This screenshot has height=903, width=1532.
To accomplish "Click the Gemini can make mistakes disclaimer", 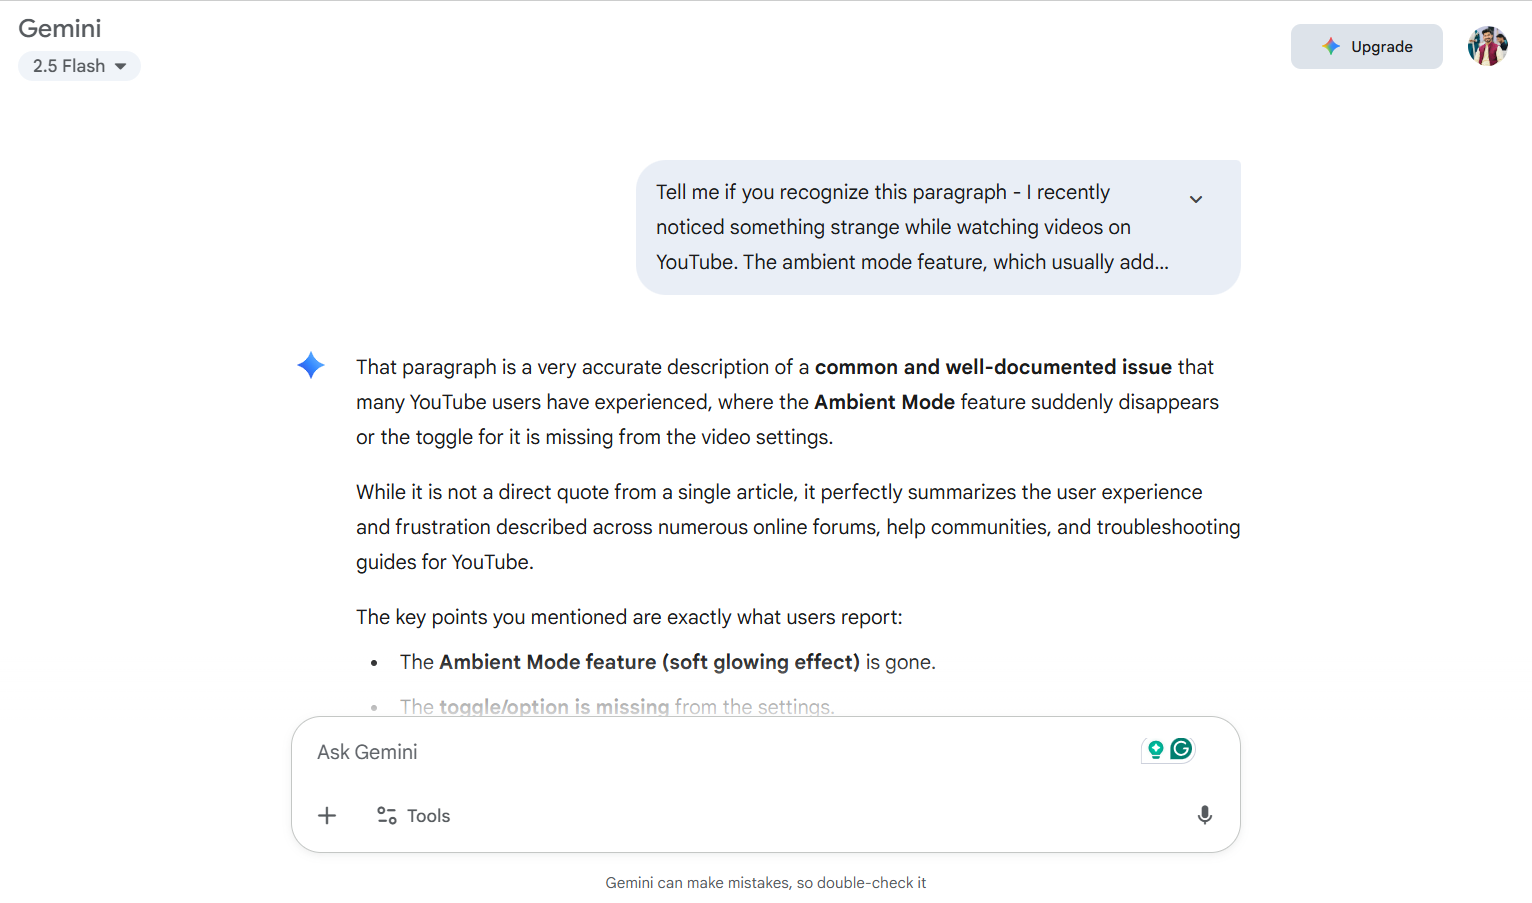I will 765,883.
